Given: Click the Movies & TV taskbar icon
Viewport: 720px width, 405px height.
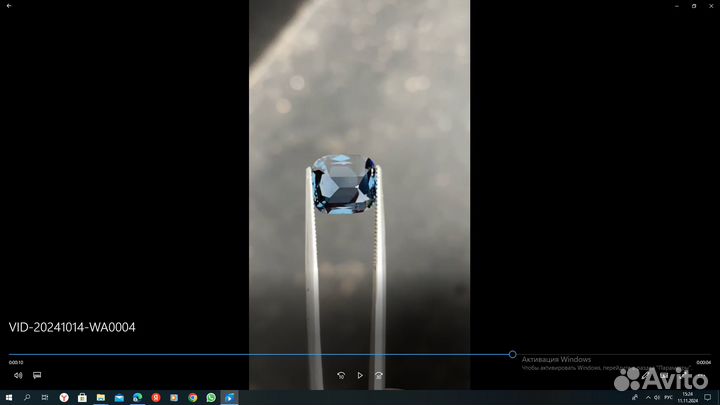Looking at the screenshot, I should tap(229, 398).
